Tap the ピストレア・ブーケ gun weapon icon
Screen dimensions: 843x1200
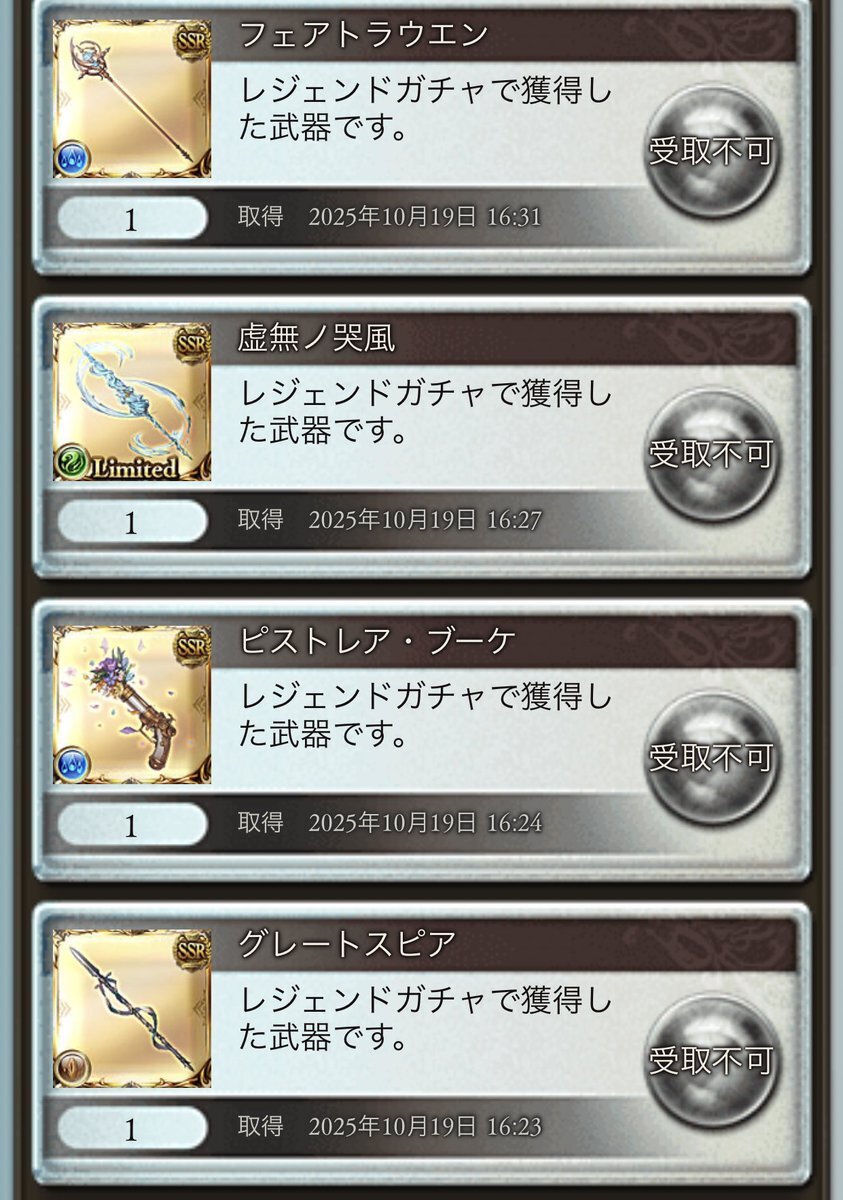tap(132, 705)
